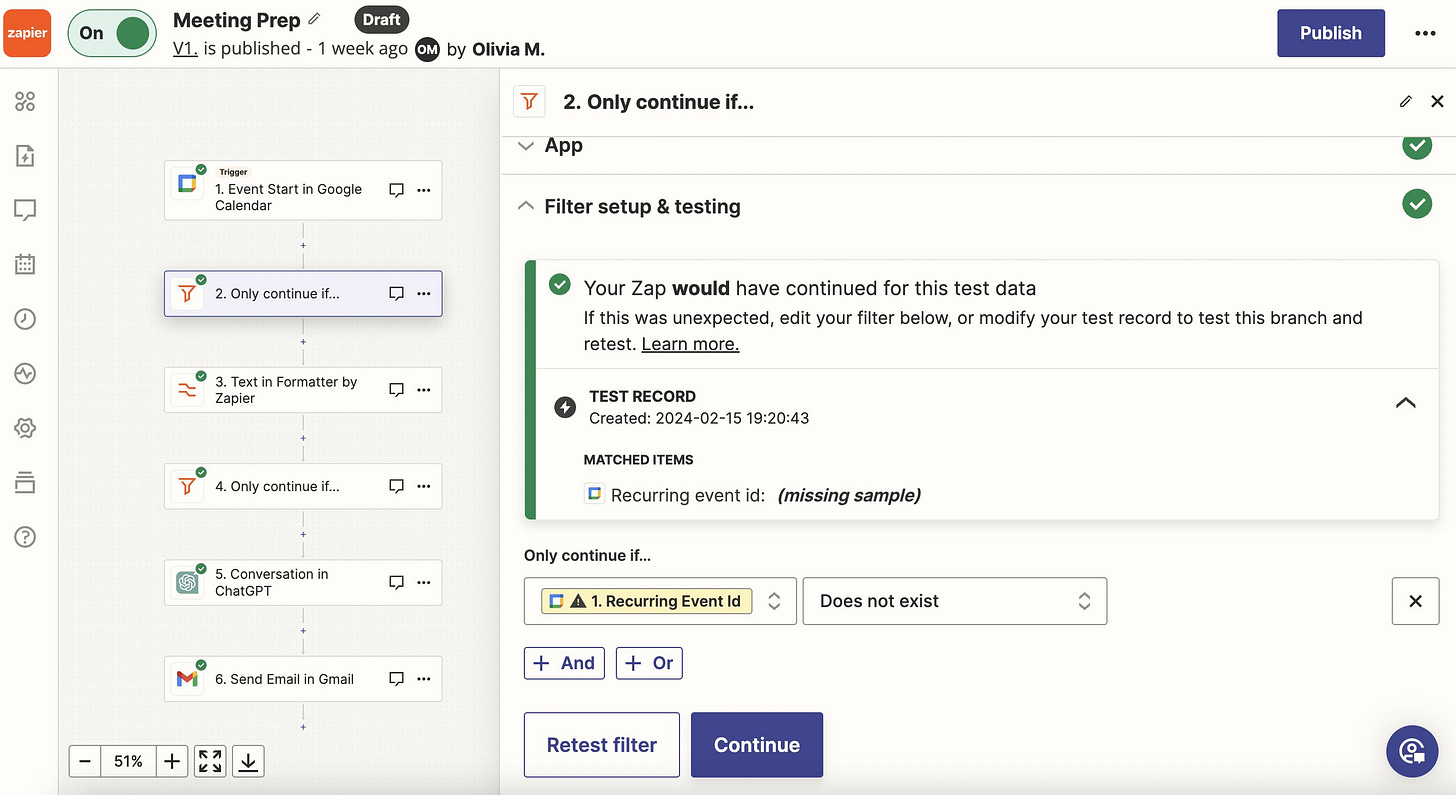
Task: Click the Retest filter button
Action: point(602,745)
